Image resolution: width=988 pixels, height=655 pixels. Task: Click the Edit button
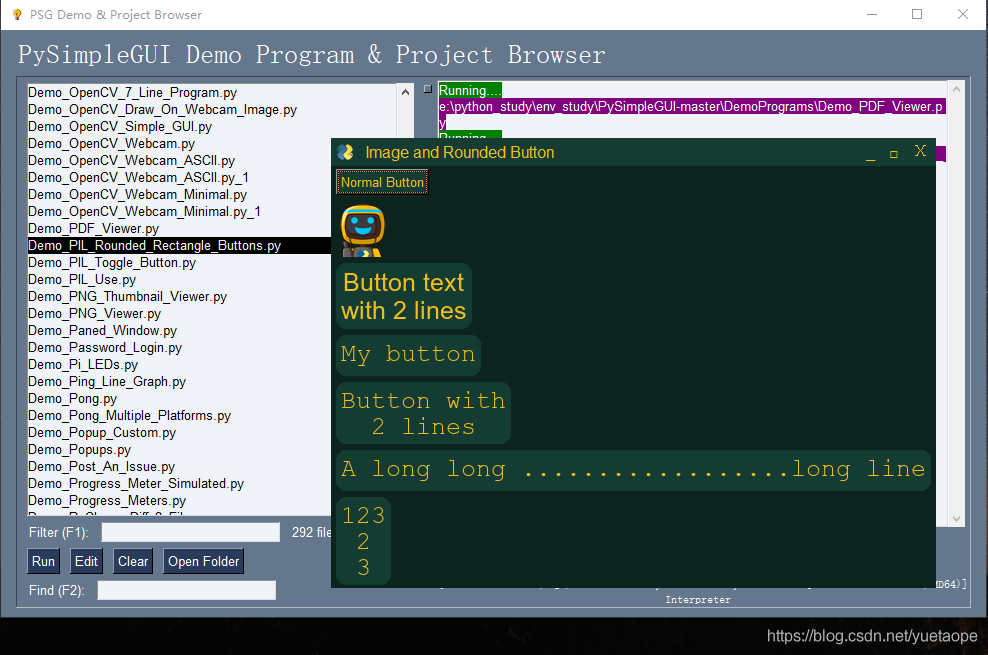tap(86, 561)
